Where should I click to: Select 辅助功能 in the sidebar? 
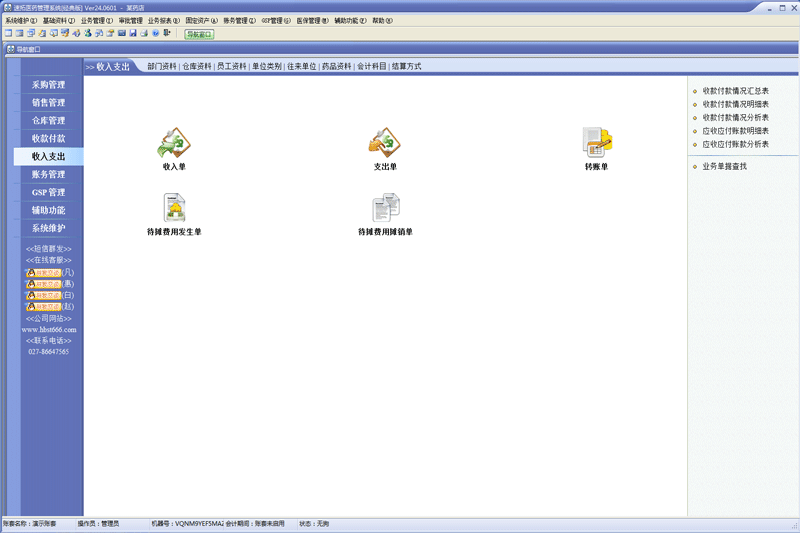(48, 211)
